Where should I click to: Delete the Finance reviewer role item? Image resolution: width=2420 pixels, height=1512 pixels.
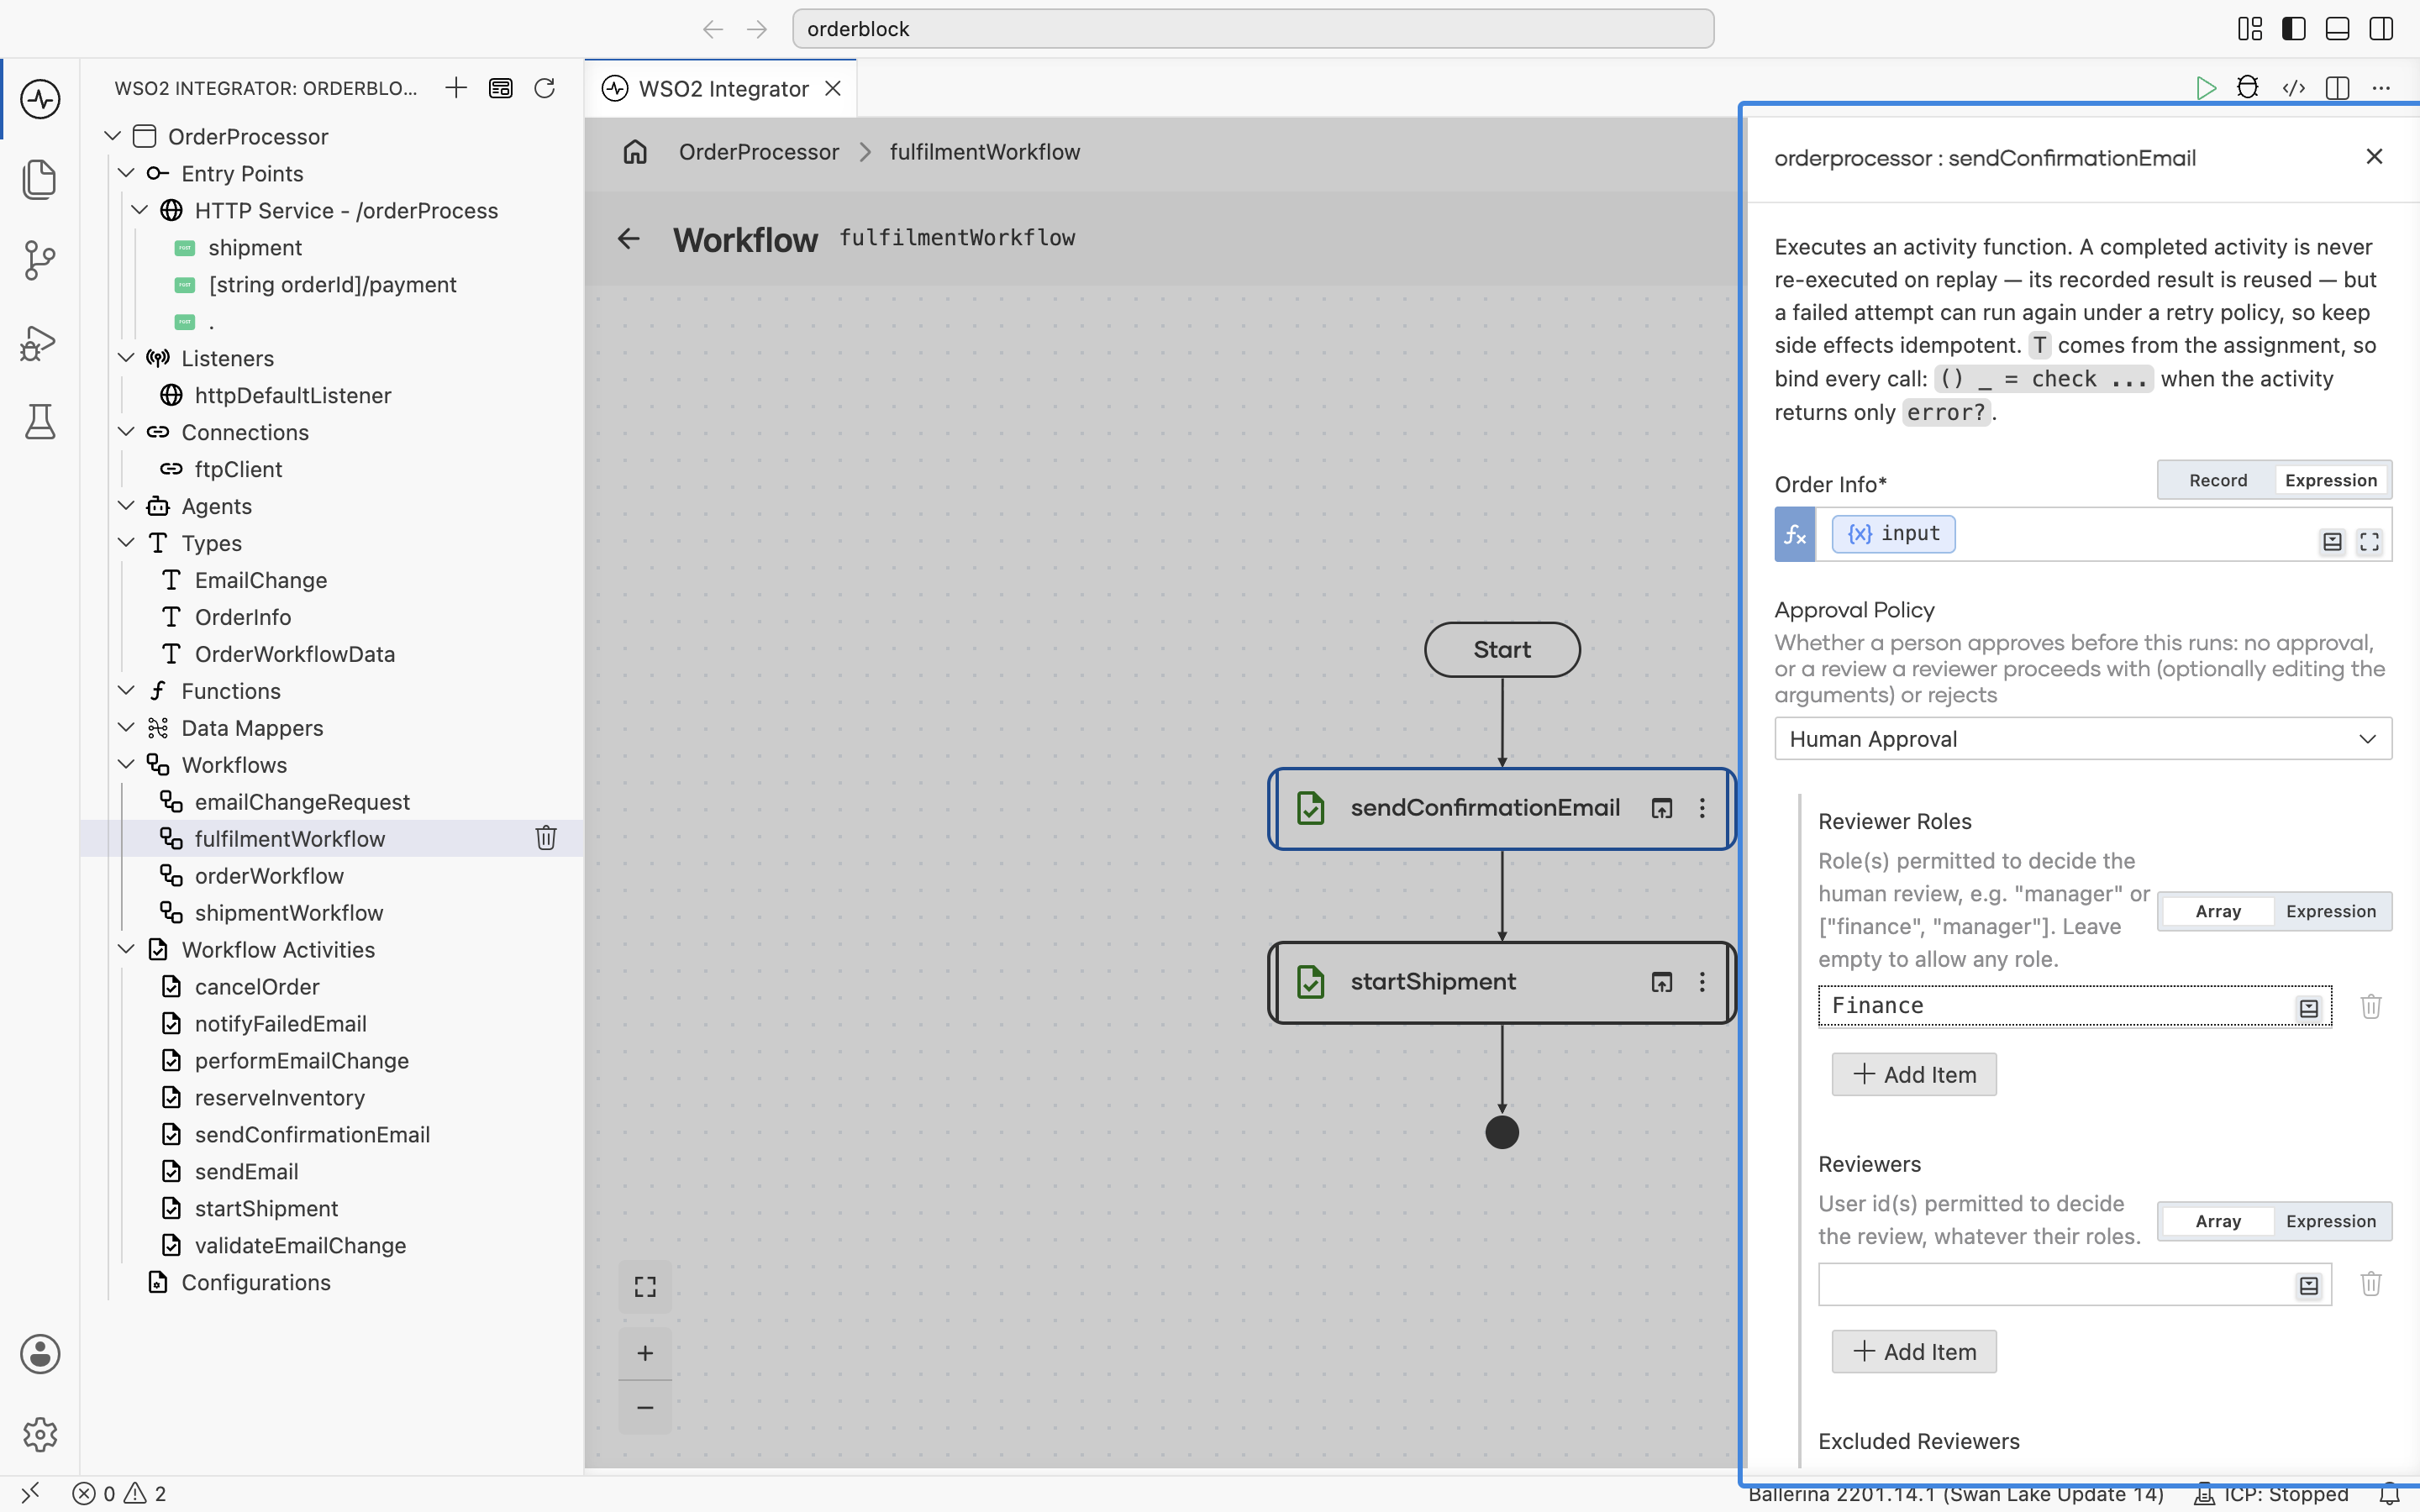point(2371,1006)
